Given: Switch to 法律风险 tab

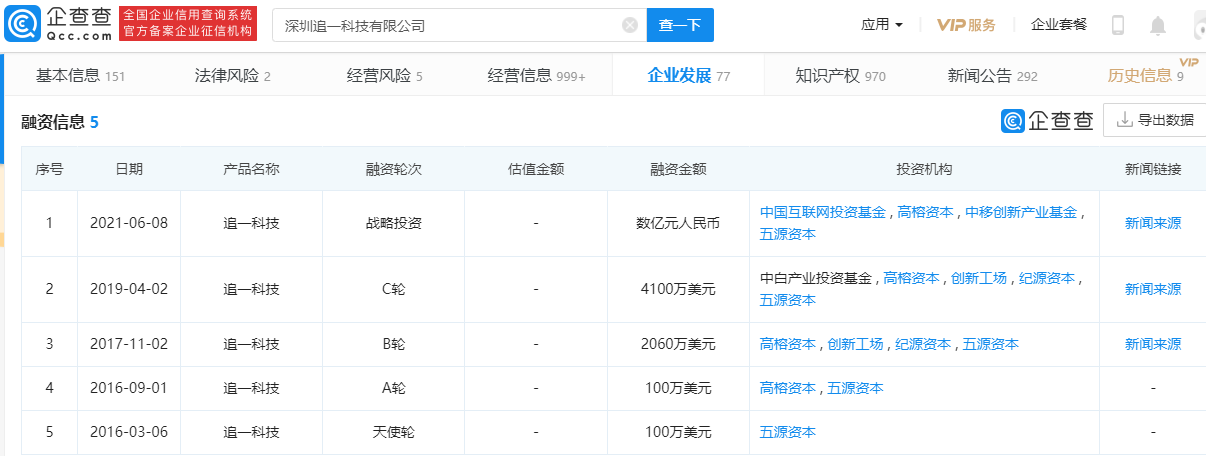Looking at the screenshot, I should pos(232,75).
